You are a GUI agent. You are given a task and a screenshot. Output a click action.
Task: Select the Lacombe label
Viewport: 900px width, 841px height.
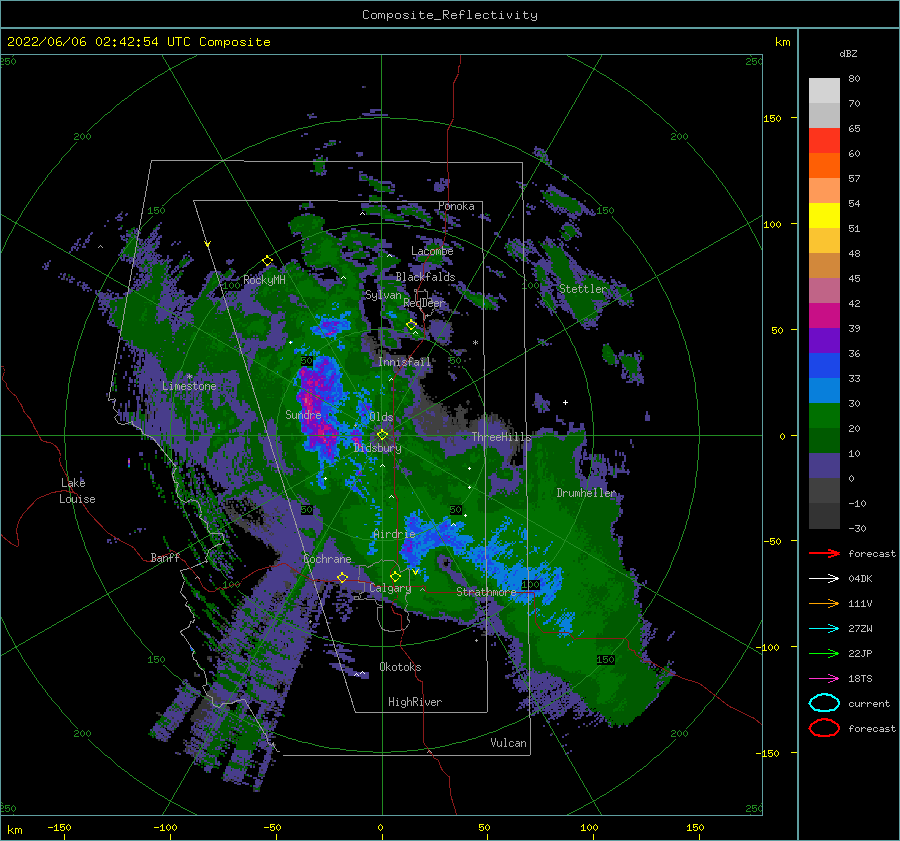click(432, 251)
